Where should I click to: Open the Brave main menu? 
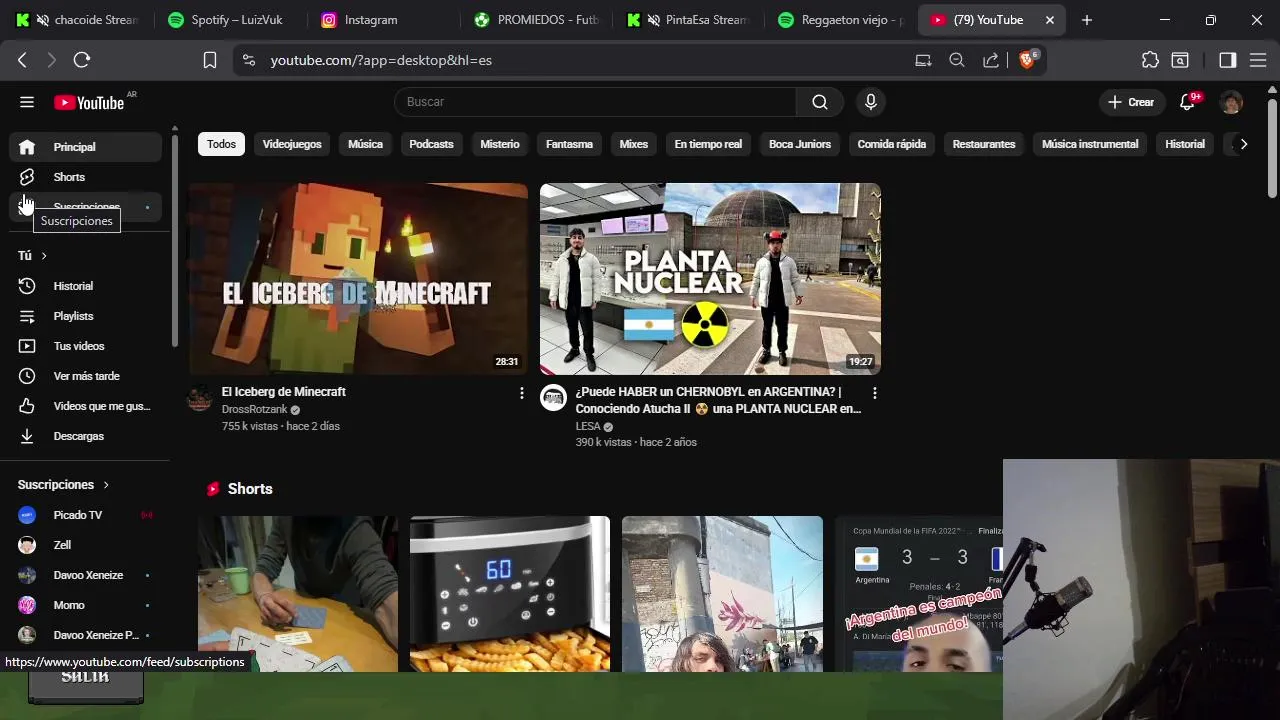click(x=1258, y=60)
